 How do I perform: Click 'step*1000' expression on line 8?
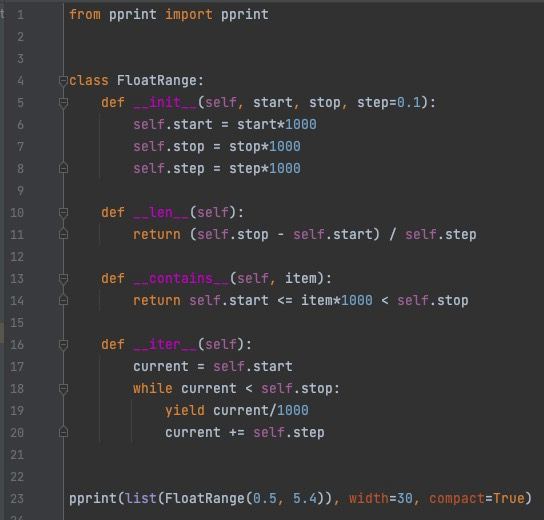[x=265, y=169]
